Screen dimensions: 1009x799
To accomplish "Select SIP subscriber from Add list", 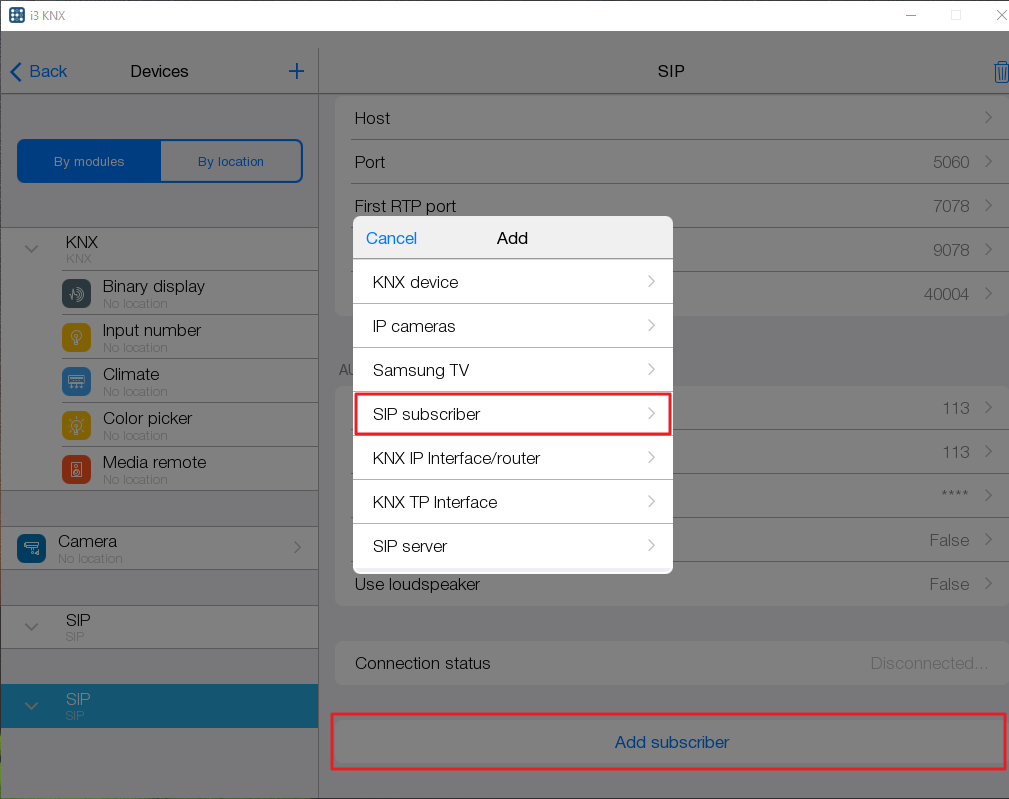I will pos(512,414).
